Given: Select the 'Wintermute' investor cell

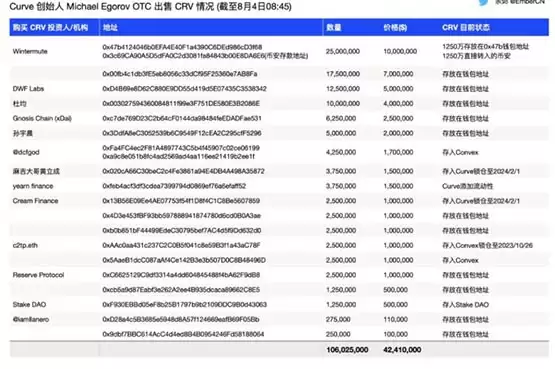Looking at the screenshot, I should click(x=30, y=51).
